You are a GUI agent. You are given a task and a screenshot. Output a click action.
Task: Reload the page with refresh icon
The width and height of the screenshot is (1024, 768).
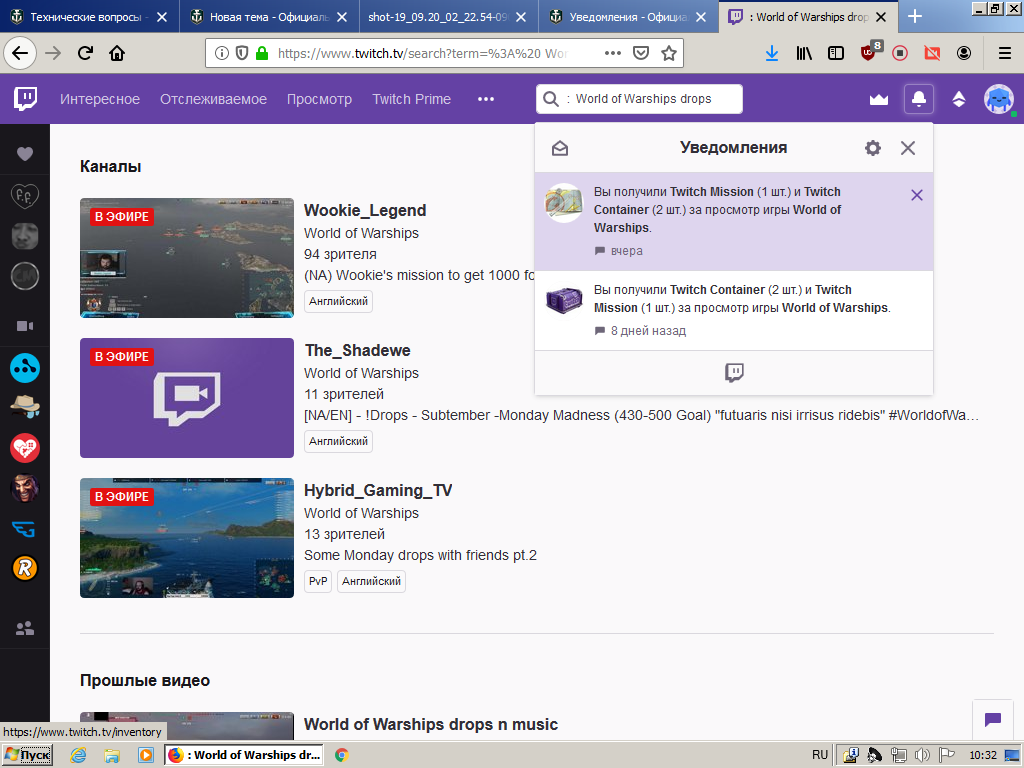click(x=85, y=53)
